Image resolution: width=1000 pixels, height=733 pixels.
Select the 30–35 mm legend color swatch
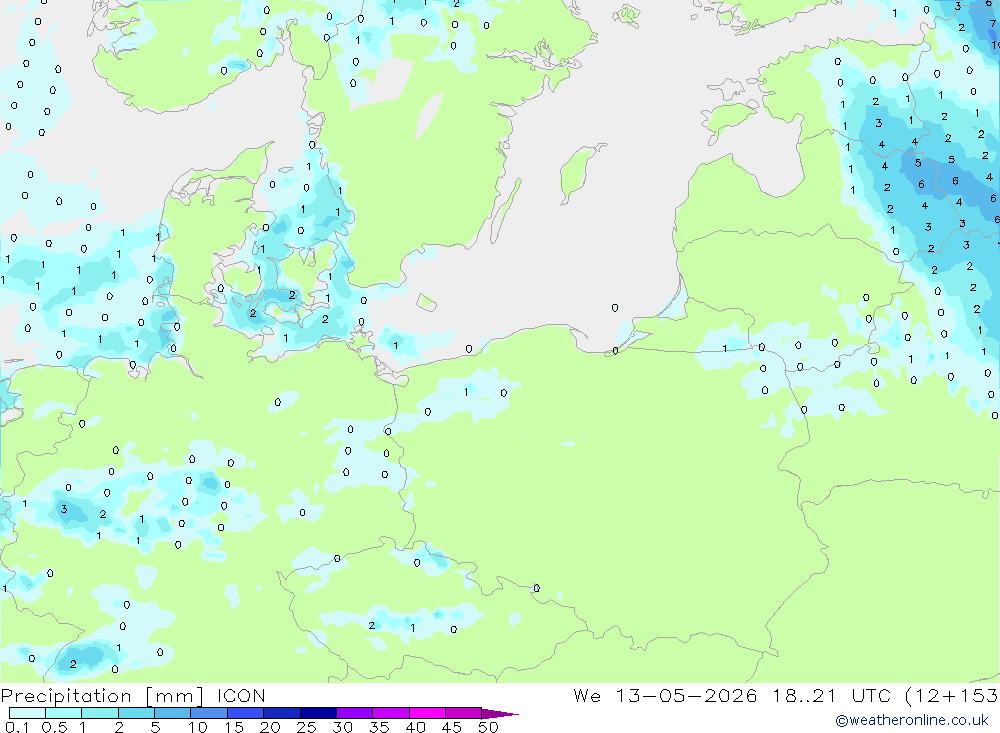[x=355, y=713]
